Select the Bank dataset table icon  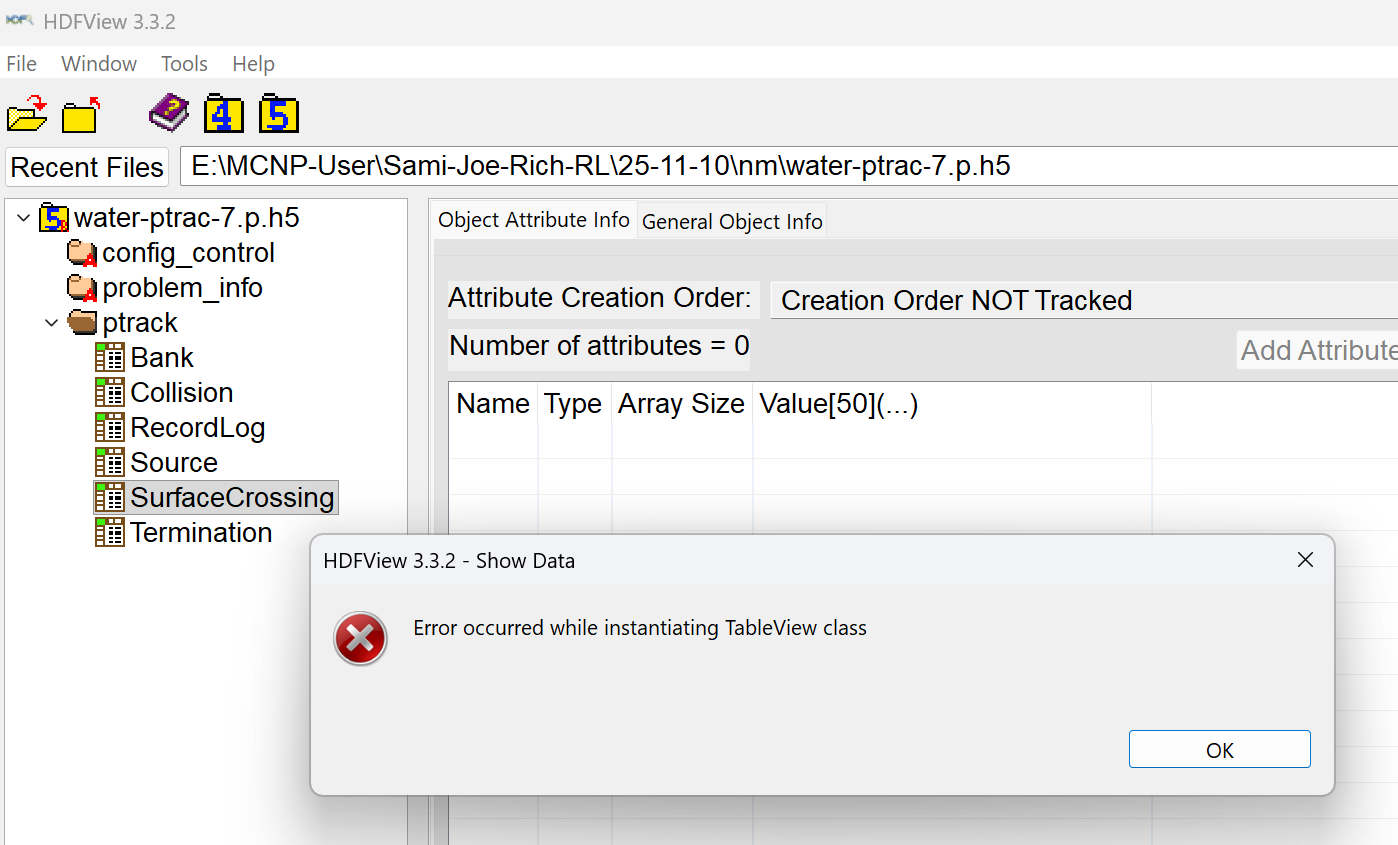pyautogui.click(x=110, y=357)
